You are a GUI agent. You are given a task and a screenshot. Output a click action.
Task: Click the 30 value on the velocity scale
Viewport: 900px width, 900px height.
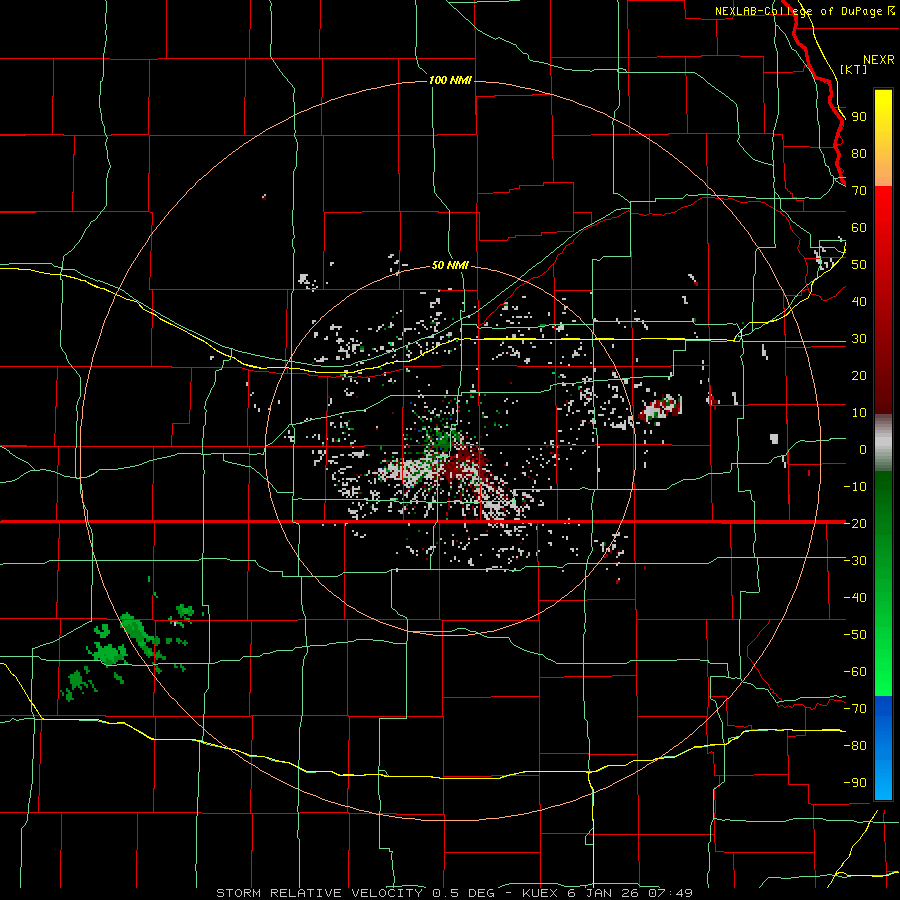coord(859,339)
